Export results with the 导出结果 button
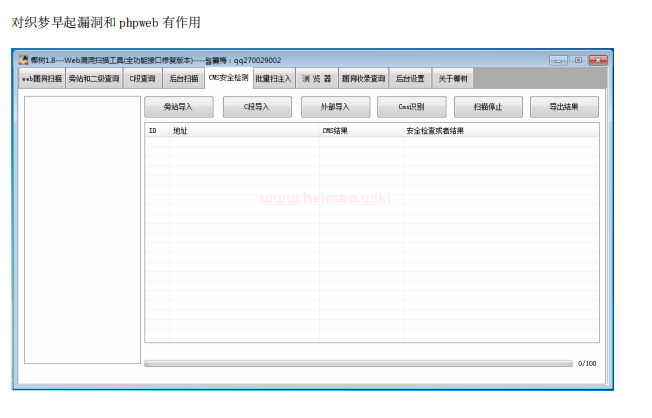The height and width of the screenshot is (418, 652). coord(566,106)
